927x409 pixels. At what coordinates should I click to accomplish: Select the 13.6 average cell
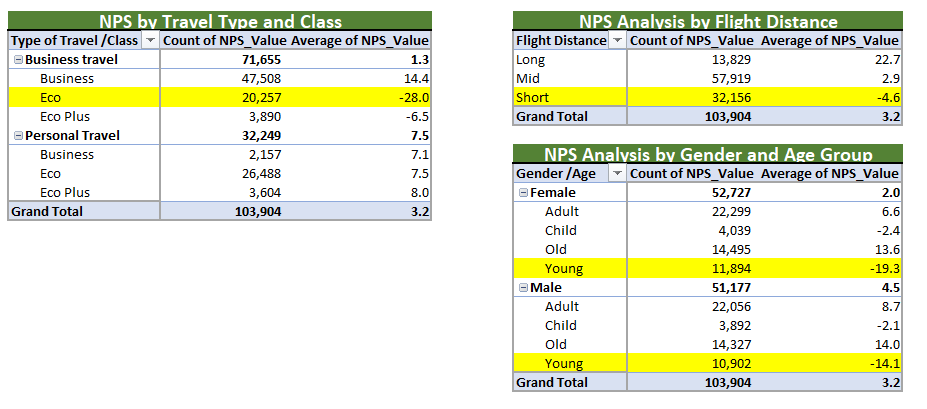point(887,249)
